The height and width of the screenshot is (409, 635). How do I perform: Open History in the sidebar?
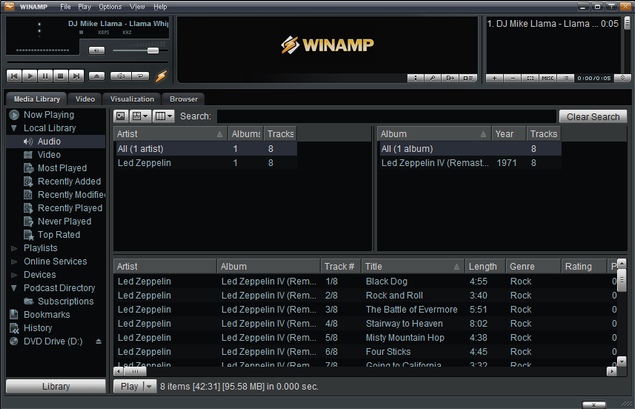pyautogui.click(x=38, y=328)
